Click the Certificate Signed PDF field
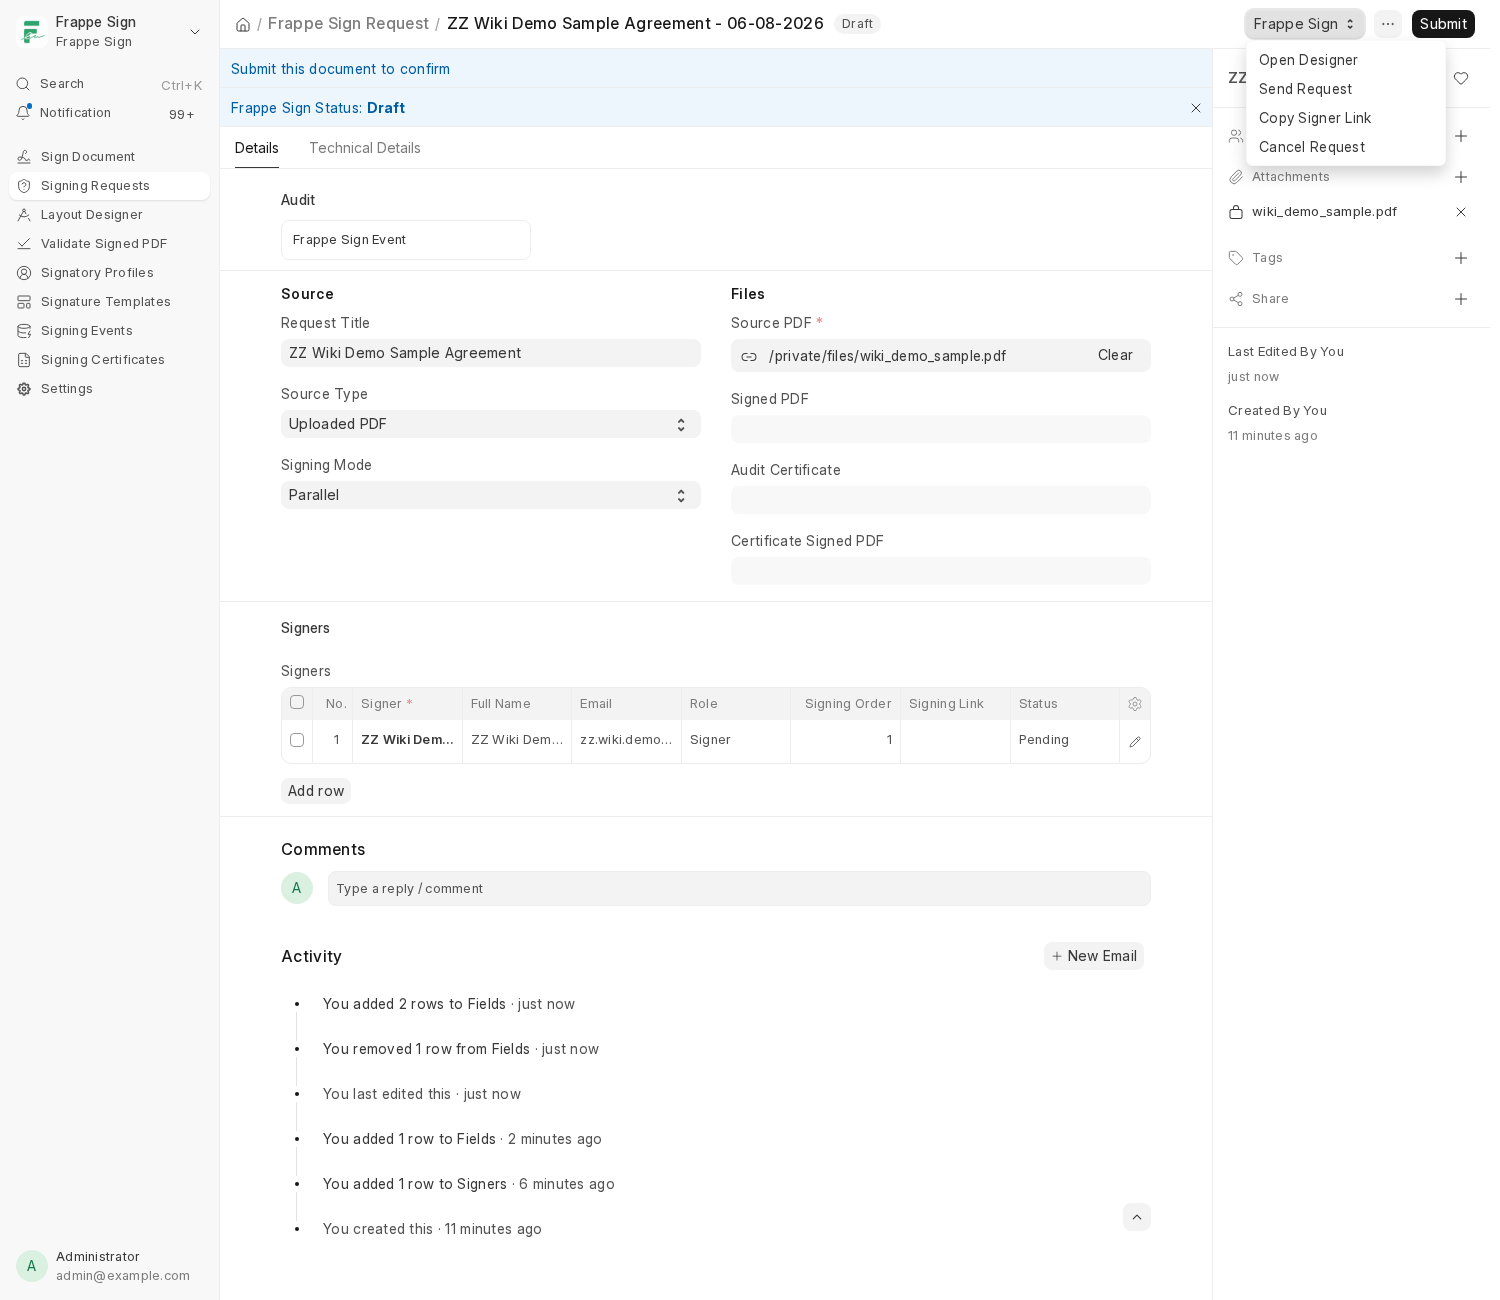The width and height of the screenshot is (1500, 1300). pyautogui.click(x=941, y=571)
